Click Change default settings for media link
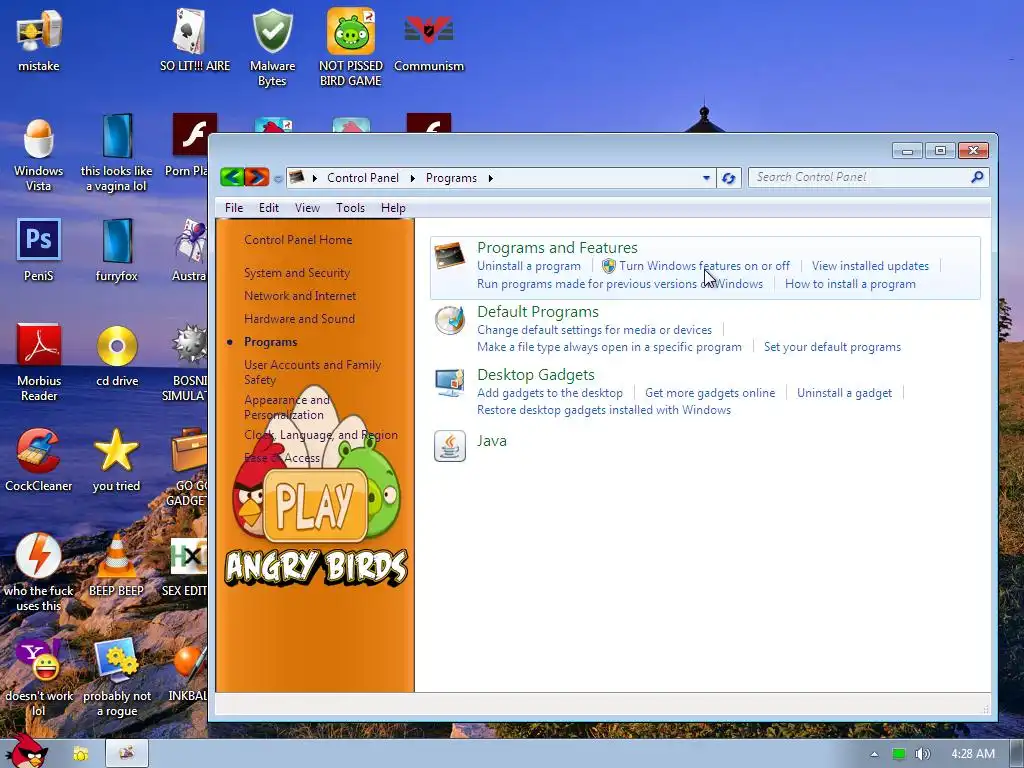1024x768 pixels. (594, 330)
